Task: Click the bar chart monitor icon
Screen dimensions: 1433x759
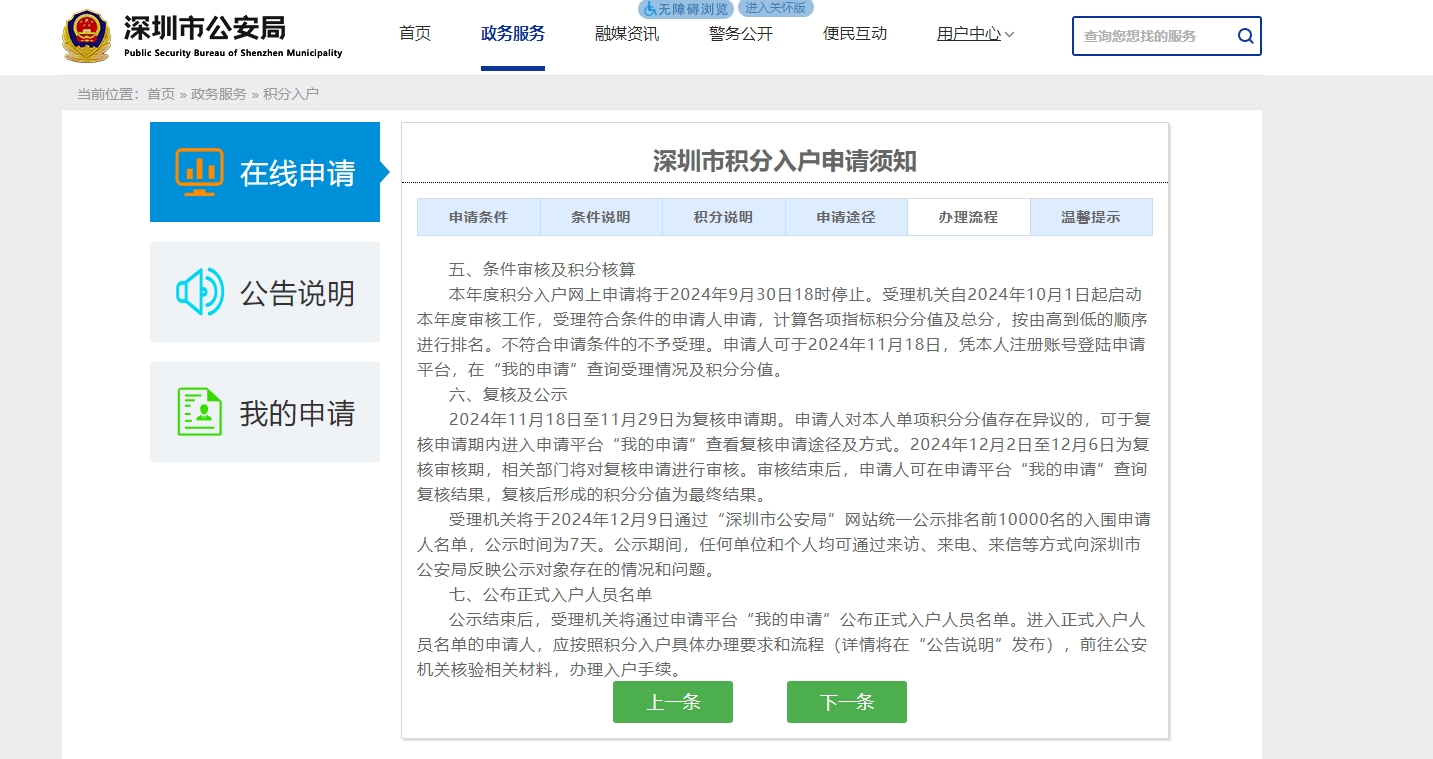Action: click(199, 172)
